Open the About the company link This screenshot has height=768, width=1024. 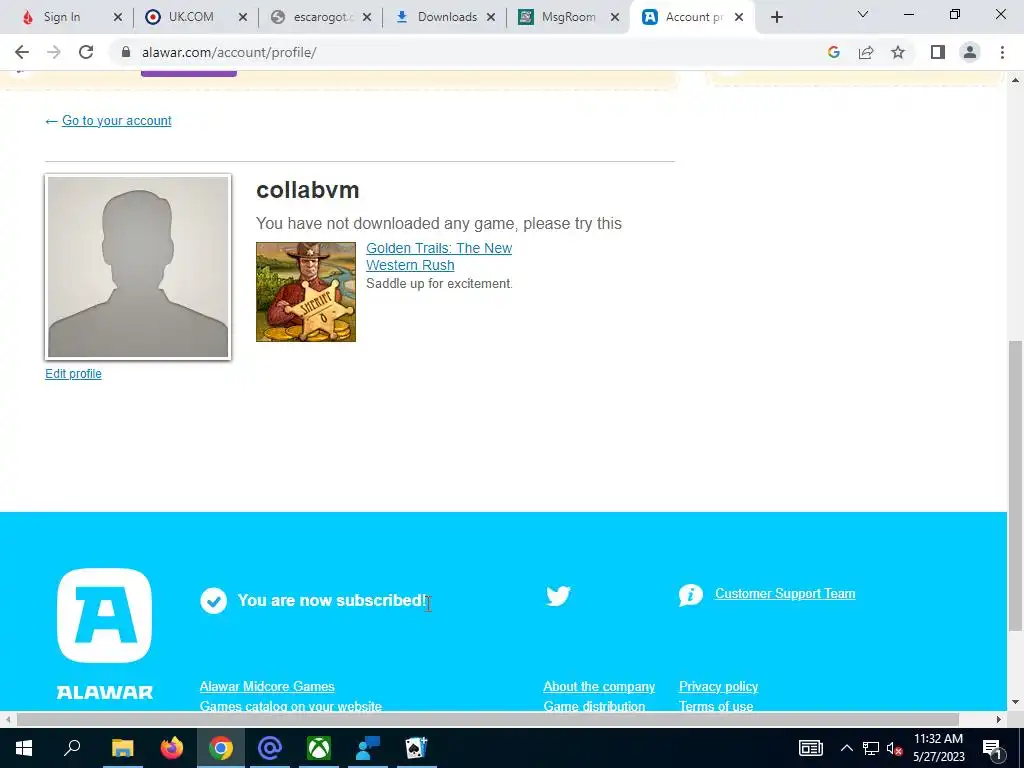pos(599,686)
